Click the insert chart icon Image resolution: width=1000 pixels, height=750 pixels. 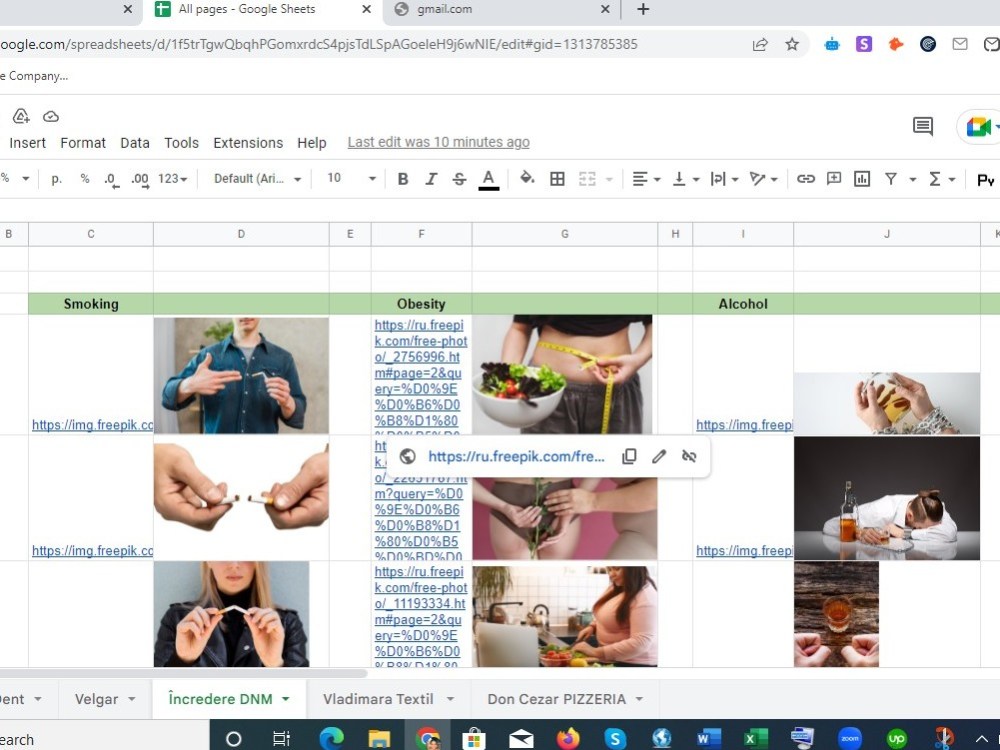pos(862,179)
